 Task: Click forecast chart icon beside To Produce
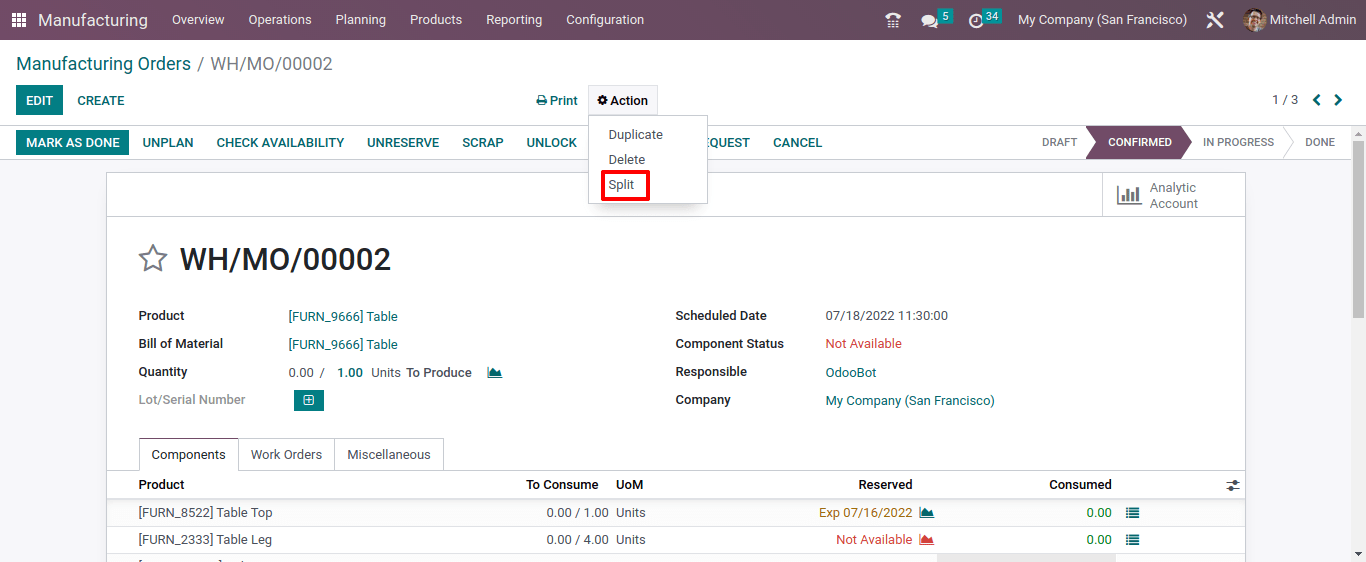tap(494, 373)
